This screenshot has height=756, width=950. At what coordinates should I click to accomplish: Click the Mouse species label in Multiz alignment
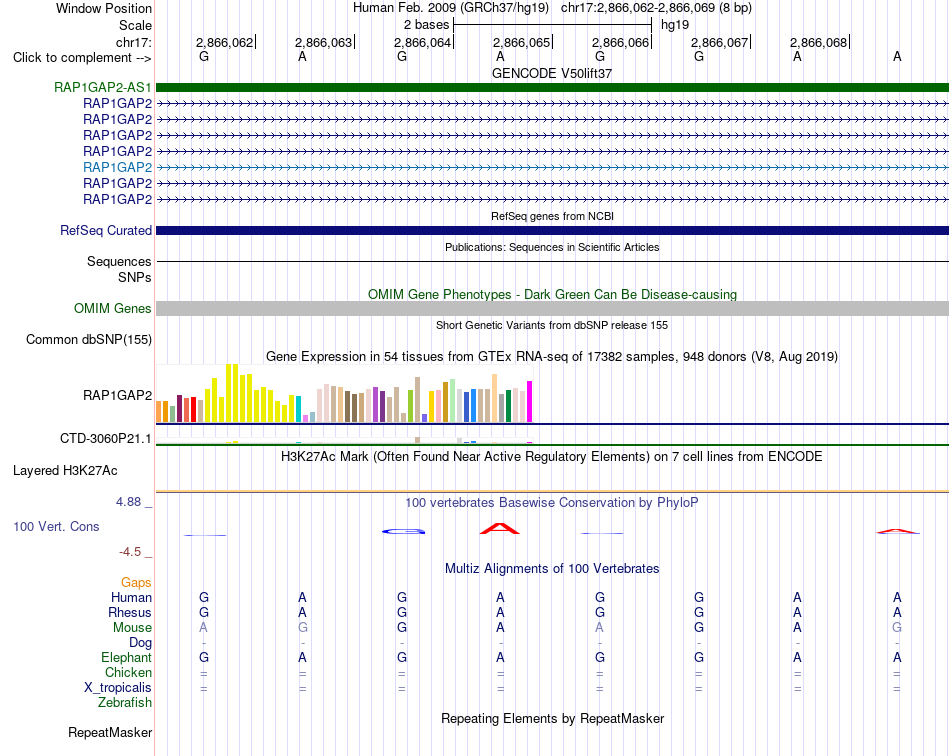click(132, 628)
